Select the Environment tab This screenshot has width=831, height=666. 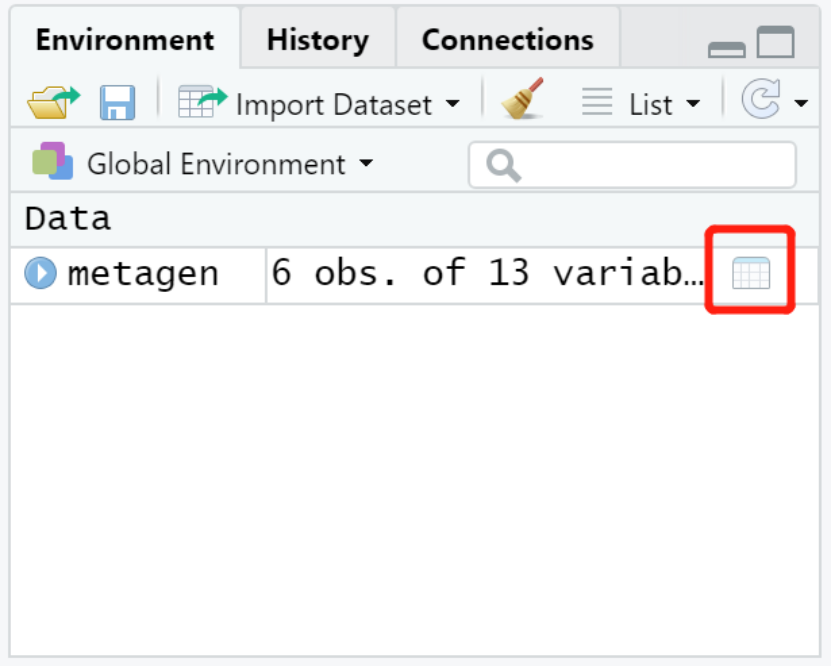[124, 40]
